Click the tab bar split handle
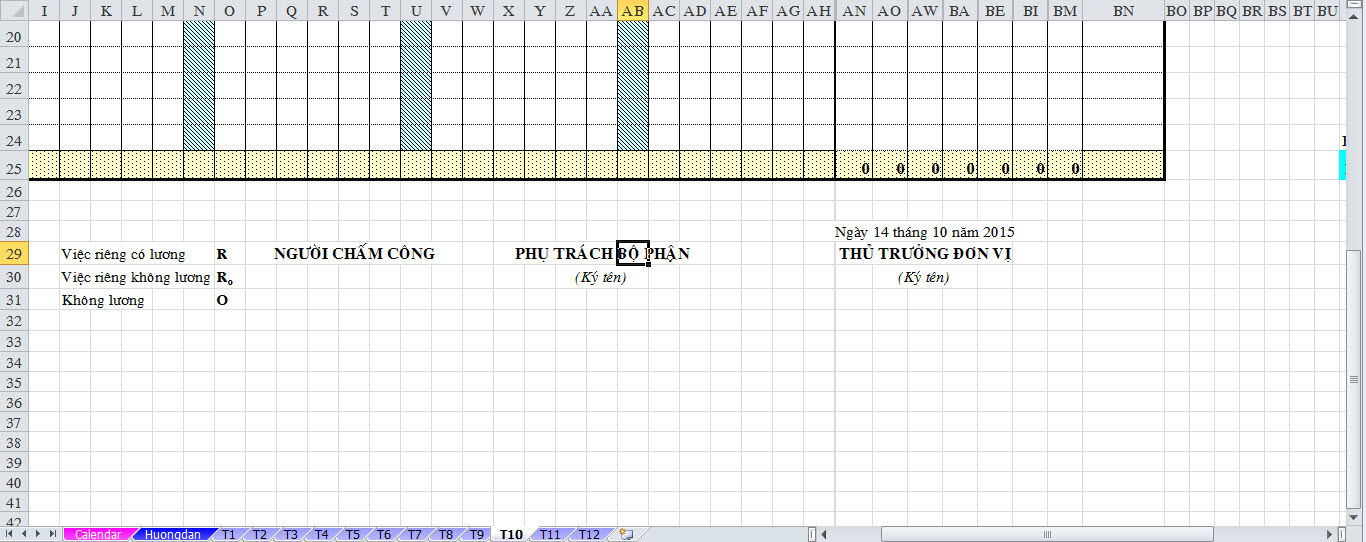1366x542 pixels. click(x=812, y=535)
